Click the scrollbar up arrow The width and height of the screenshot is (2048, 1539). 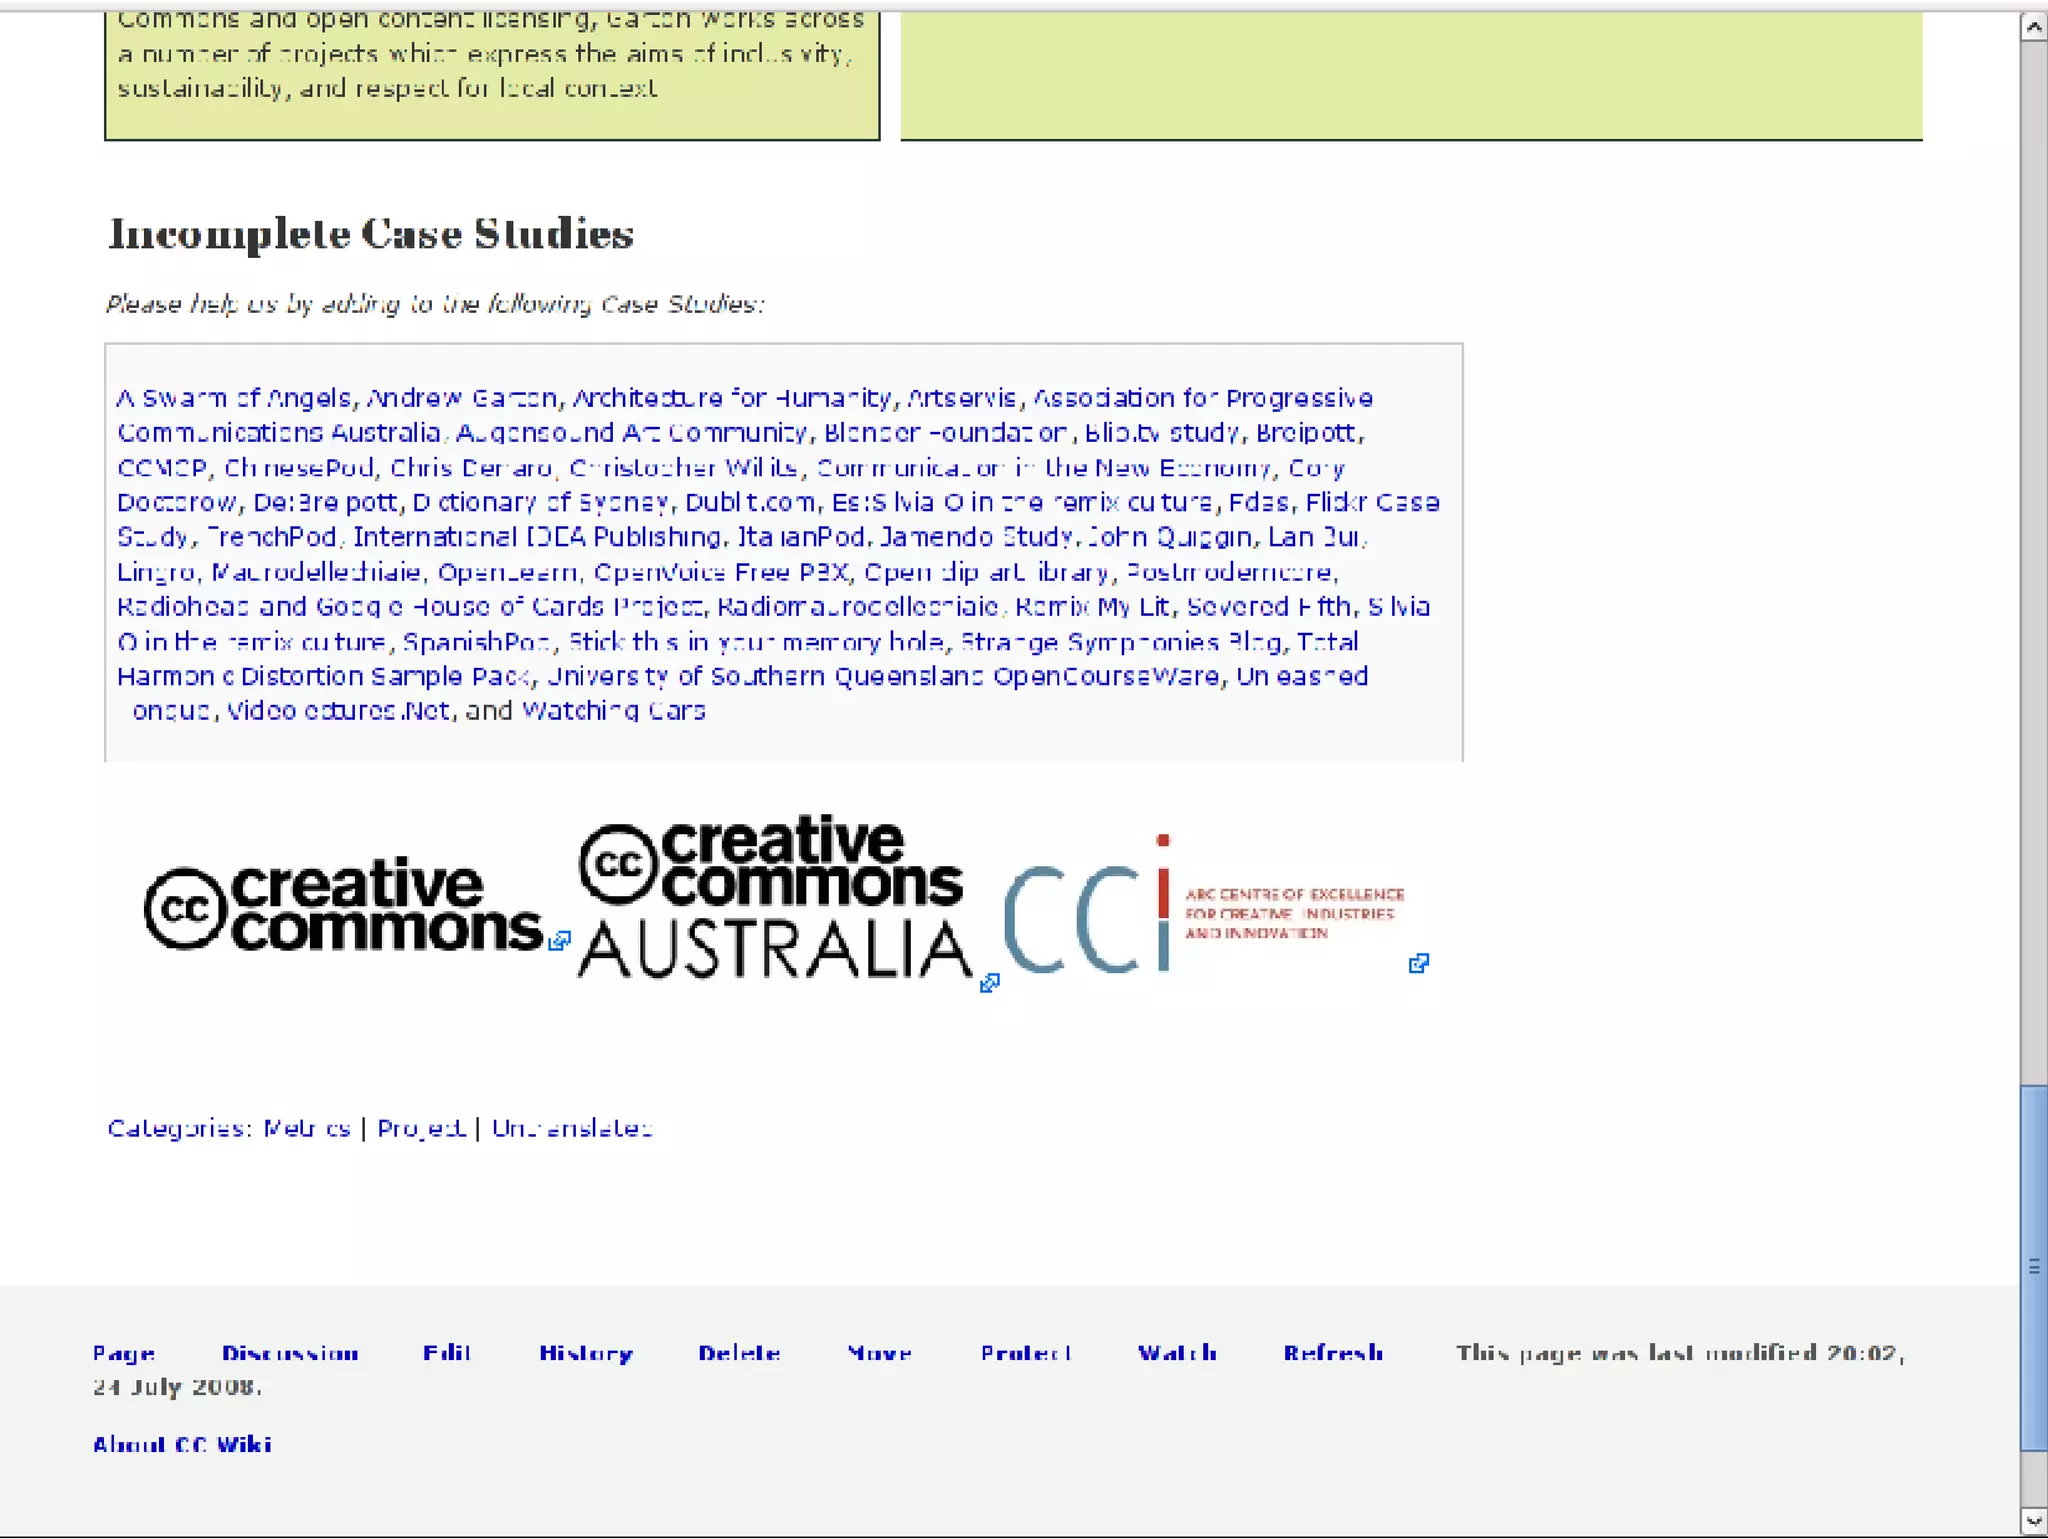pyautogui.click(x=2033, y=27)
